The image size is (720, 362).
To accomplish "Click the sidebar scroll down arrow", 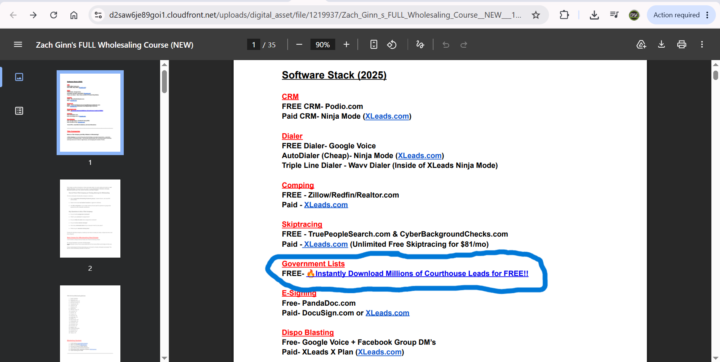I will tap(164, 358).
